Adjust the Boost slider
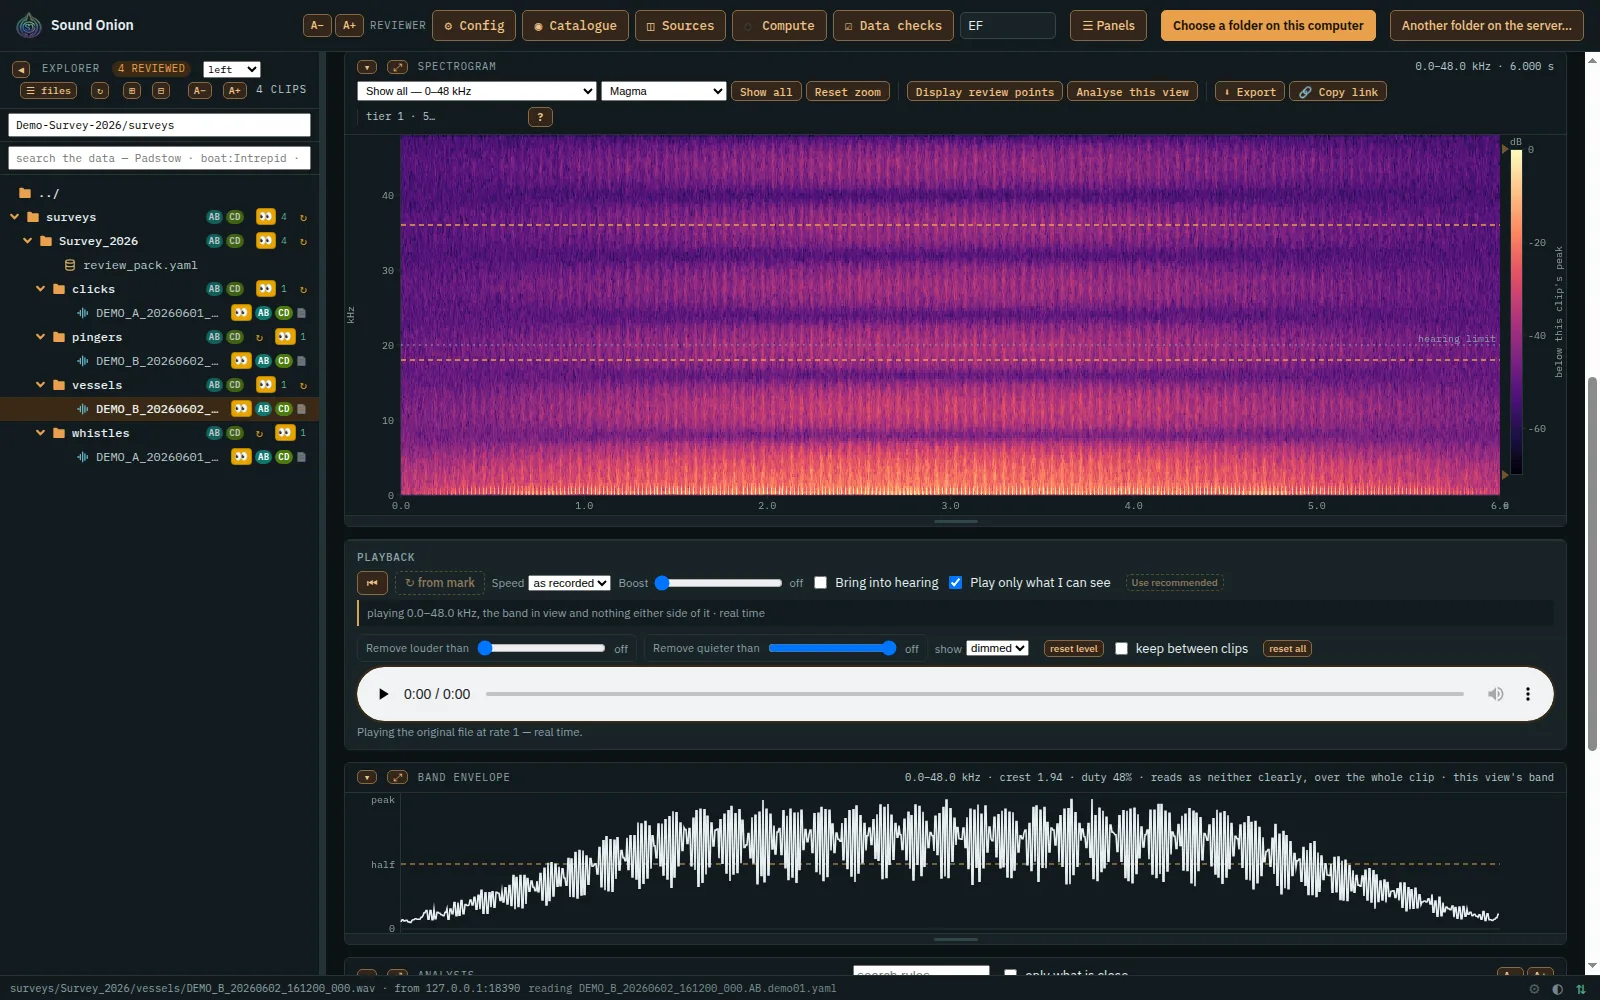Image resolution: width=1600 pixels, height=1000 pixels. [718, 583]
